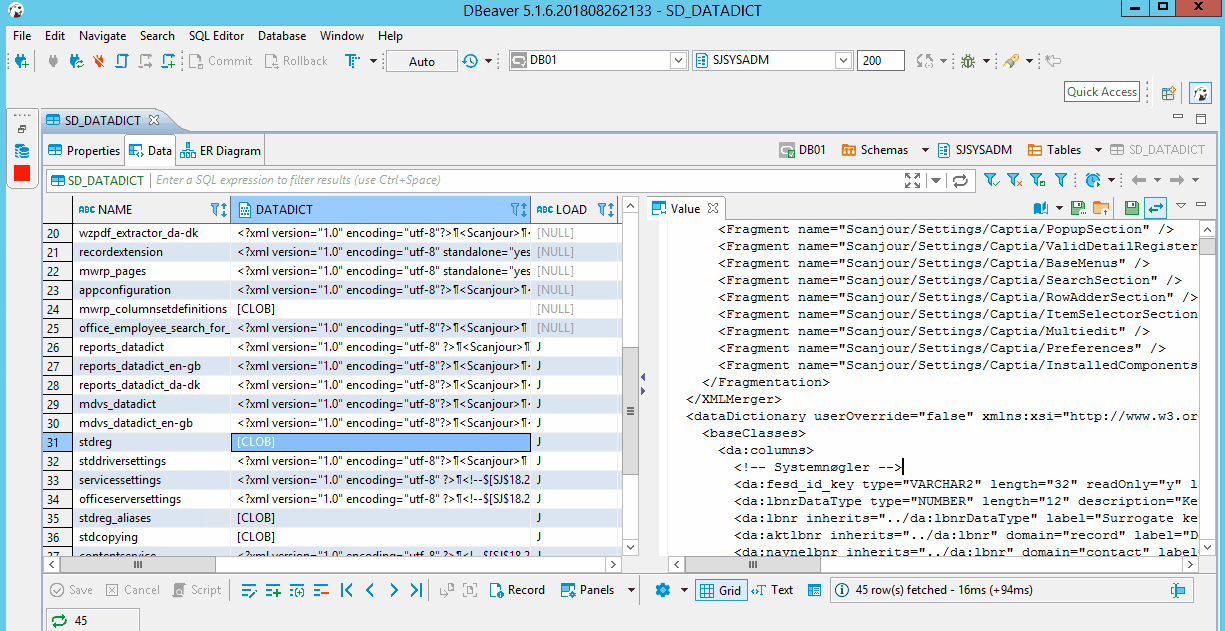Open the Database menu
This screenshot has width=1225, height=631.
pos(282,35)
